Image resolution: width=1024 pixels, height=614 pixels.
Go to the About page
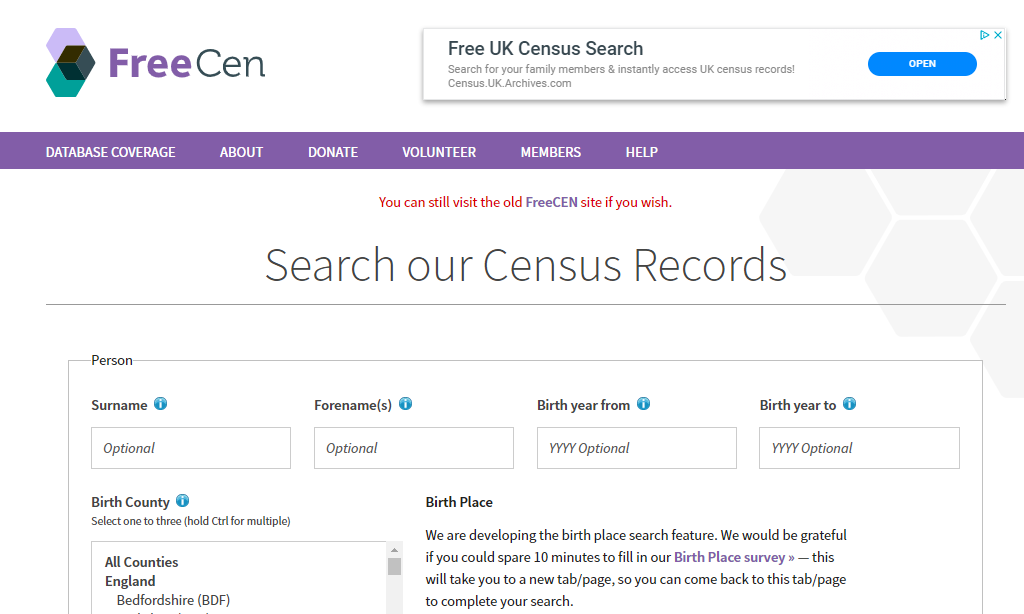[241, 152]
